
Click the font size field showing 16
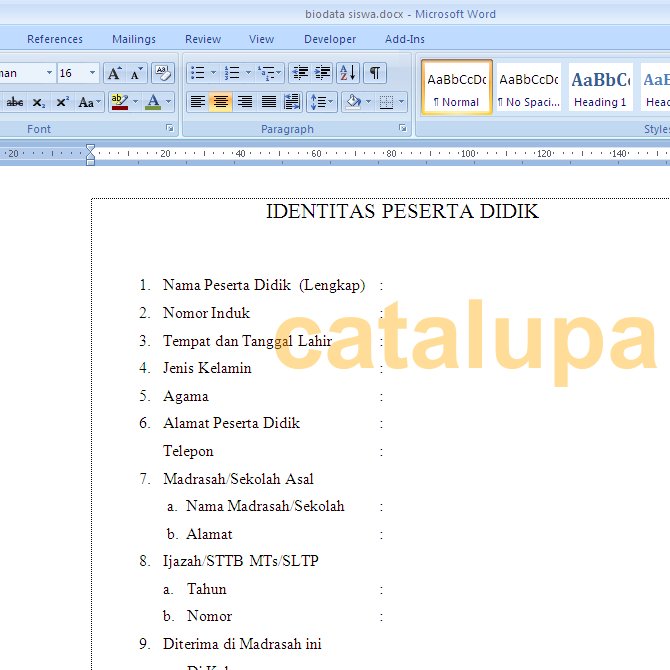(73, 73)
